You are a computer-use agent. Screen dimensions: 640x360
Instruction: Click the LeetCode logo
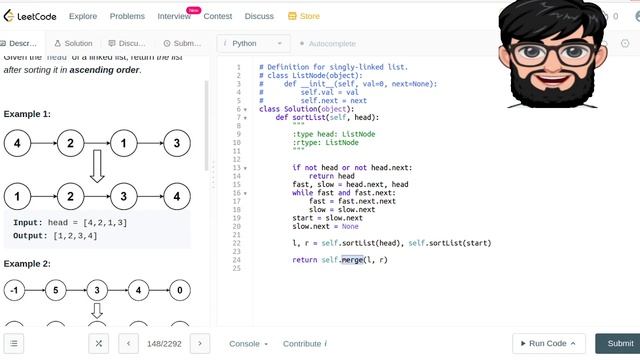(x=30, y=16)
